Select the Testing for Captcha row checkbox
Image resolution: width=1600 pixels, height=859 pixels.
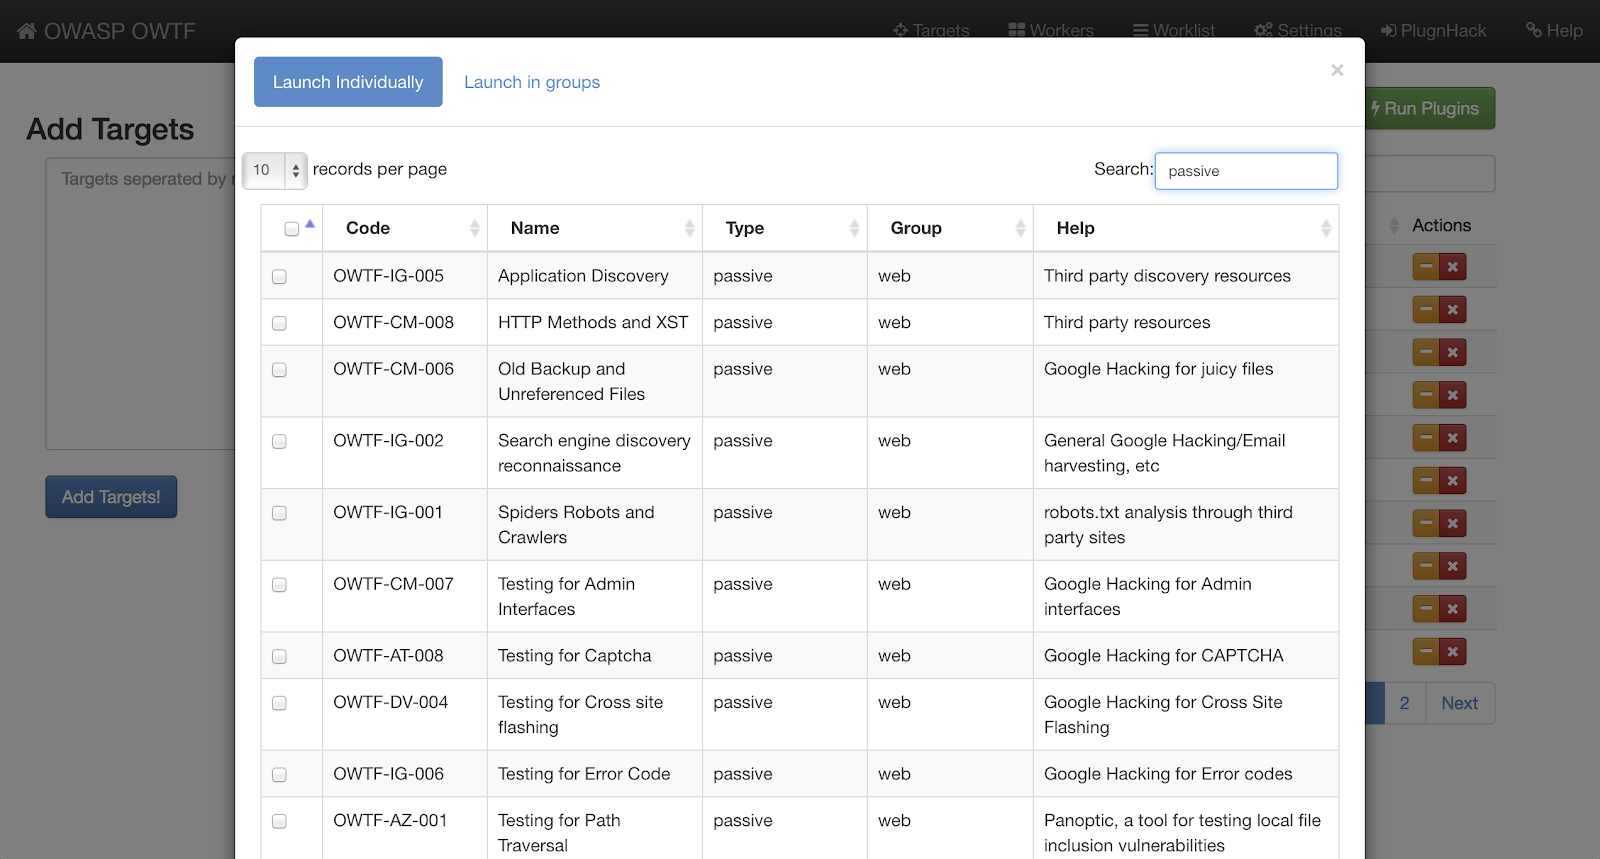pos(279,657)
